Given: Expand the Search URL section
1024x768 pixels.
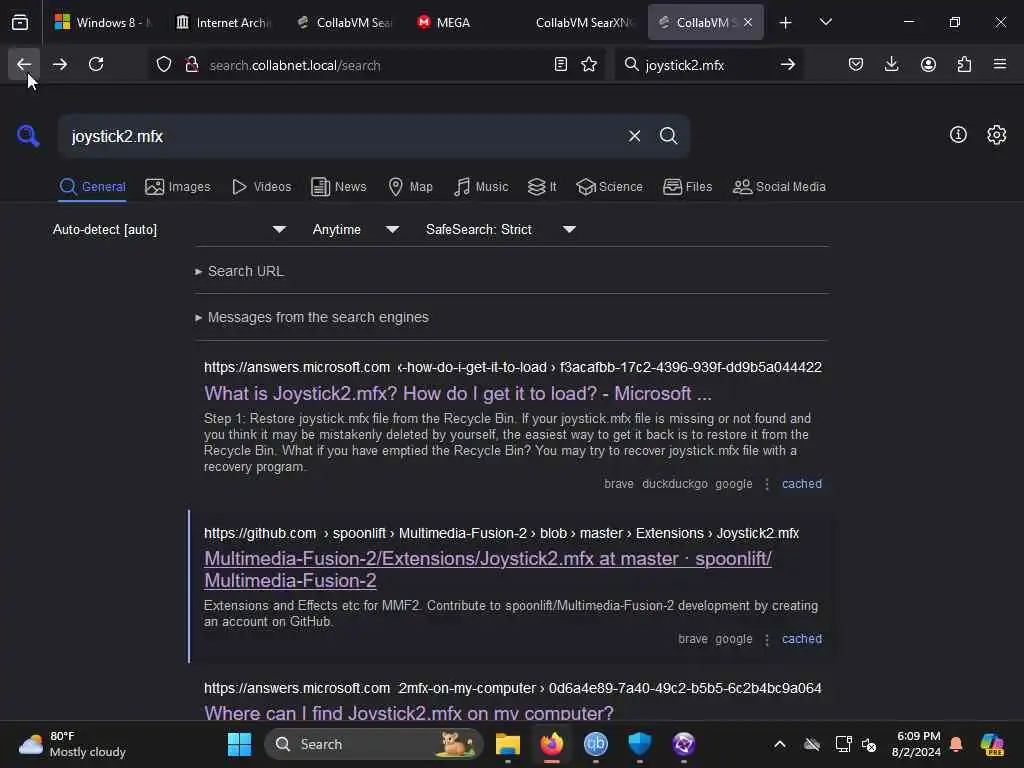Looking at the screenshot, I should tap(240, 271).
